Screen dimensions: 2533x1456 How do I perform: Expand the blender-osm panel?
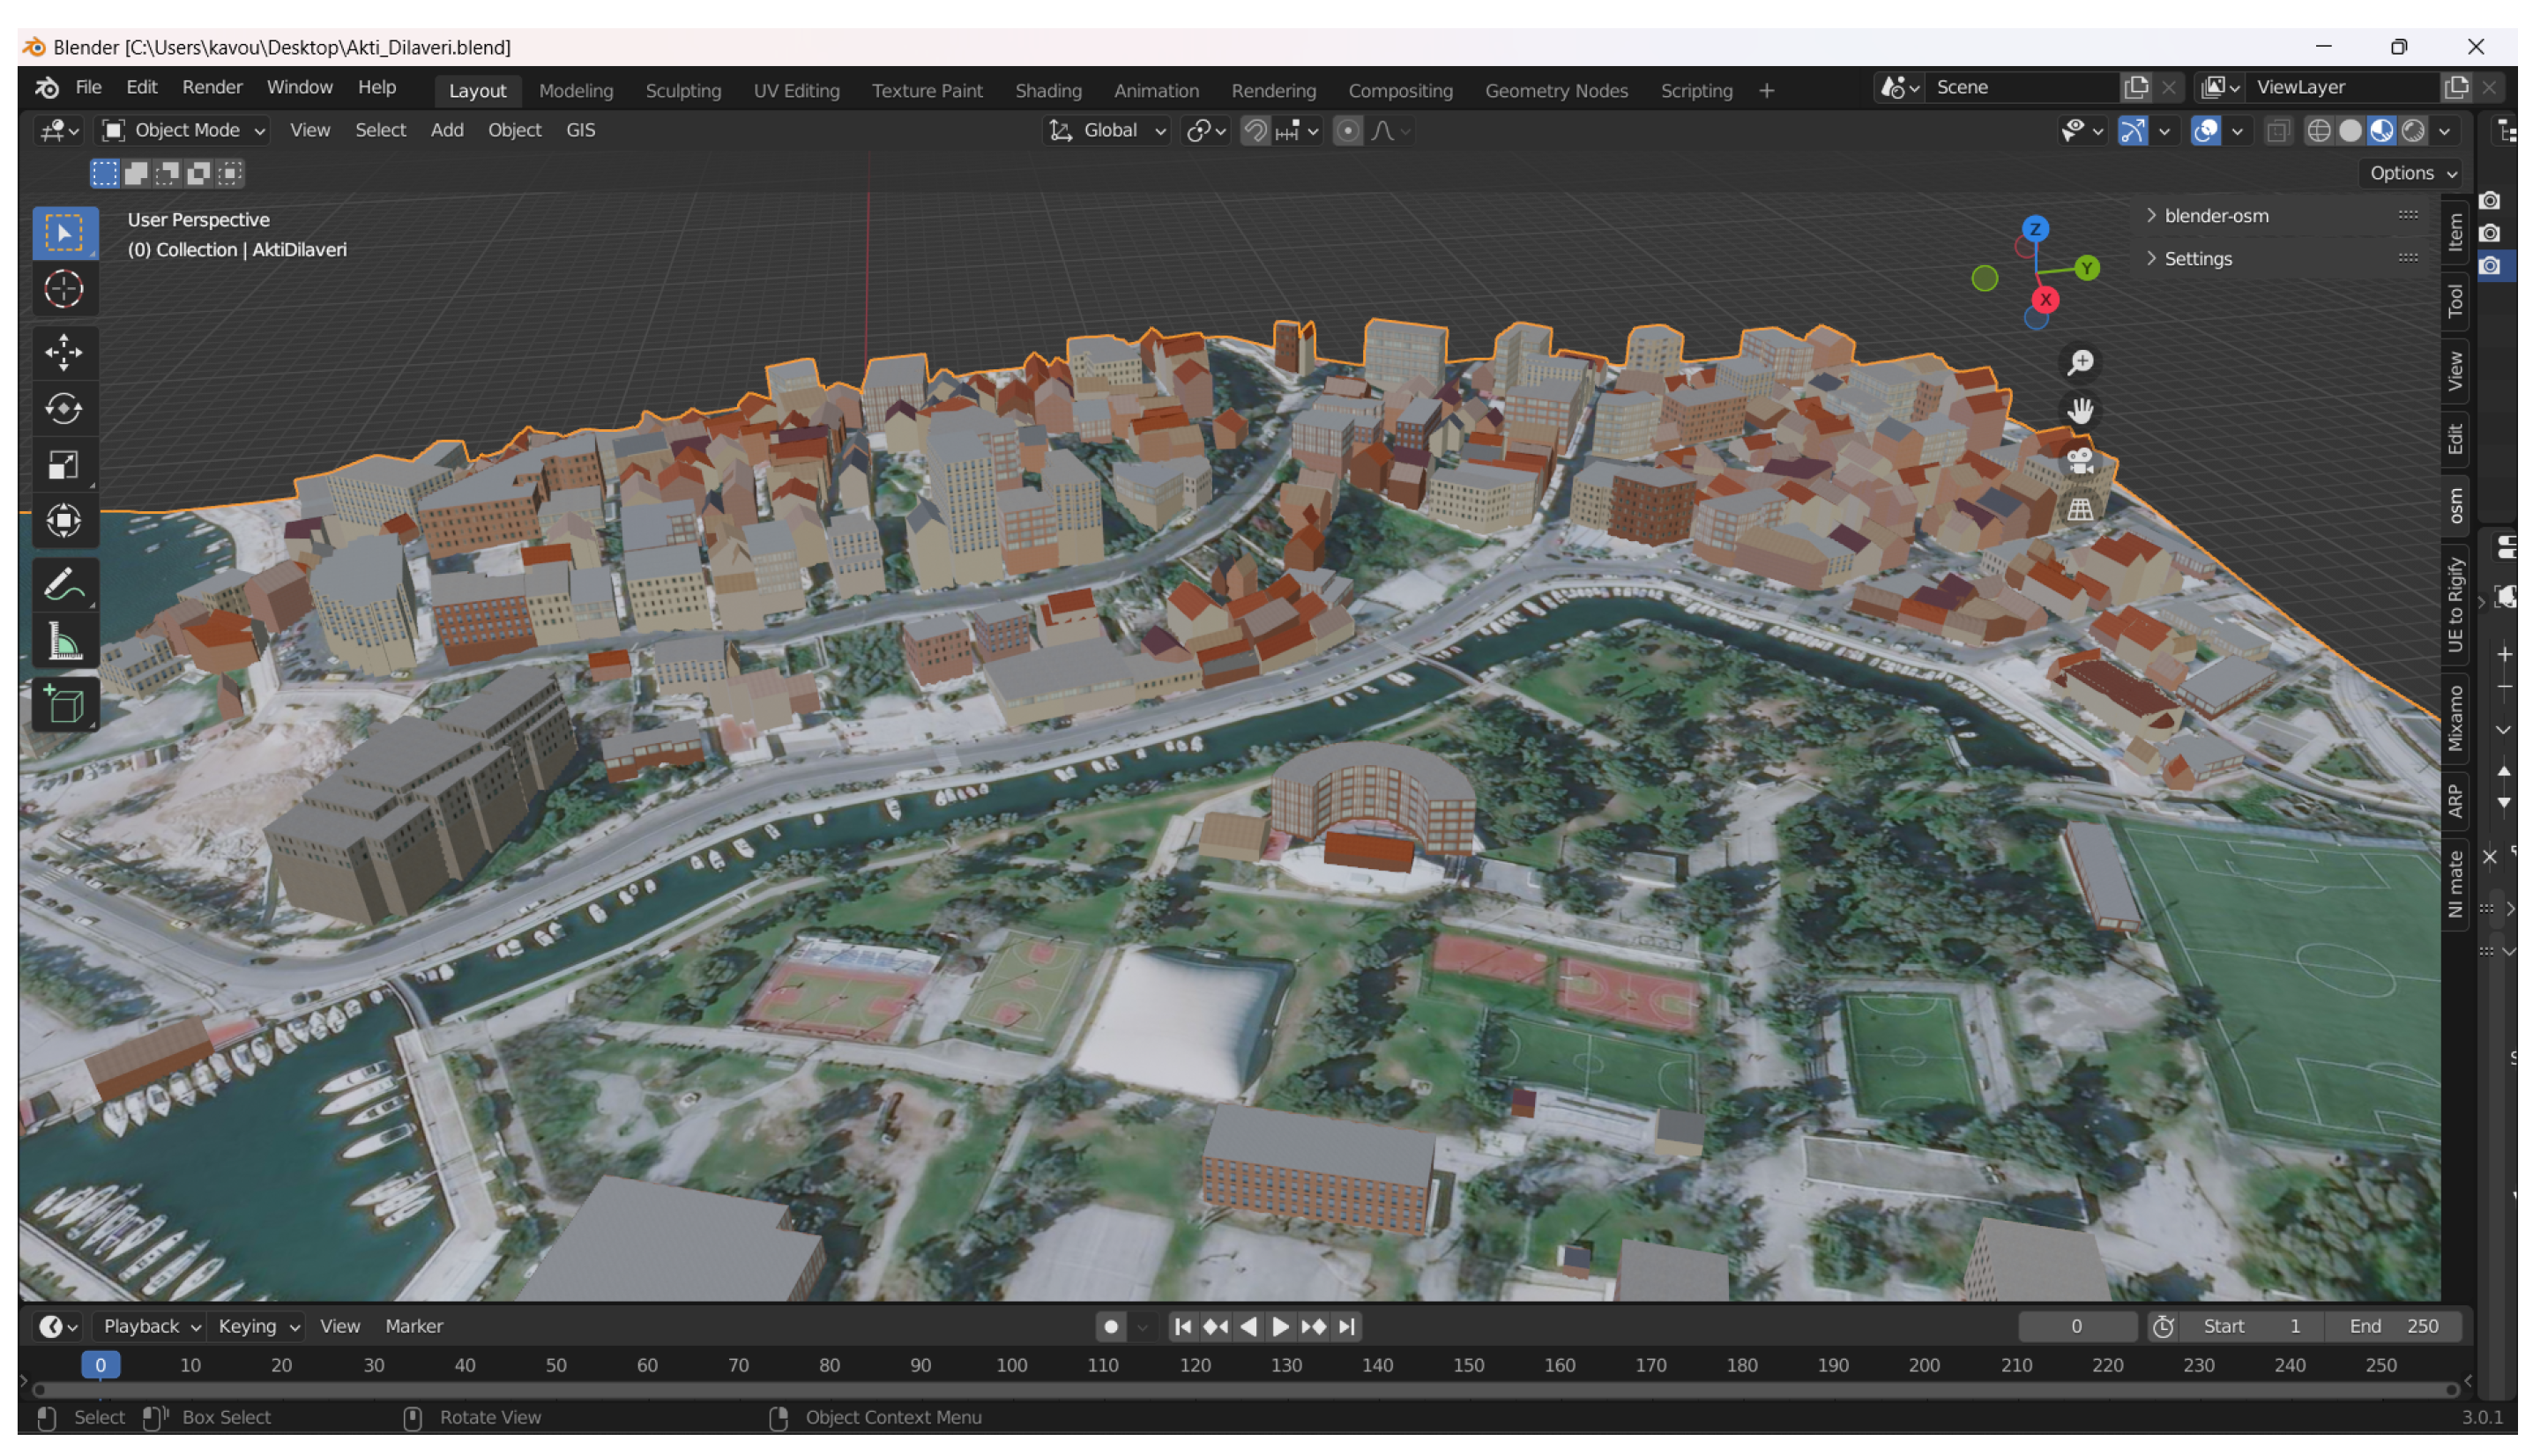(x=2215, y=215)
